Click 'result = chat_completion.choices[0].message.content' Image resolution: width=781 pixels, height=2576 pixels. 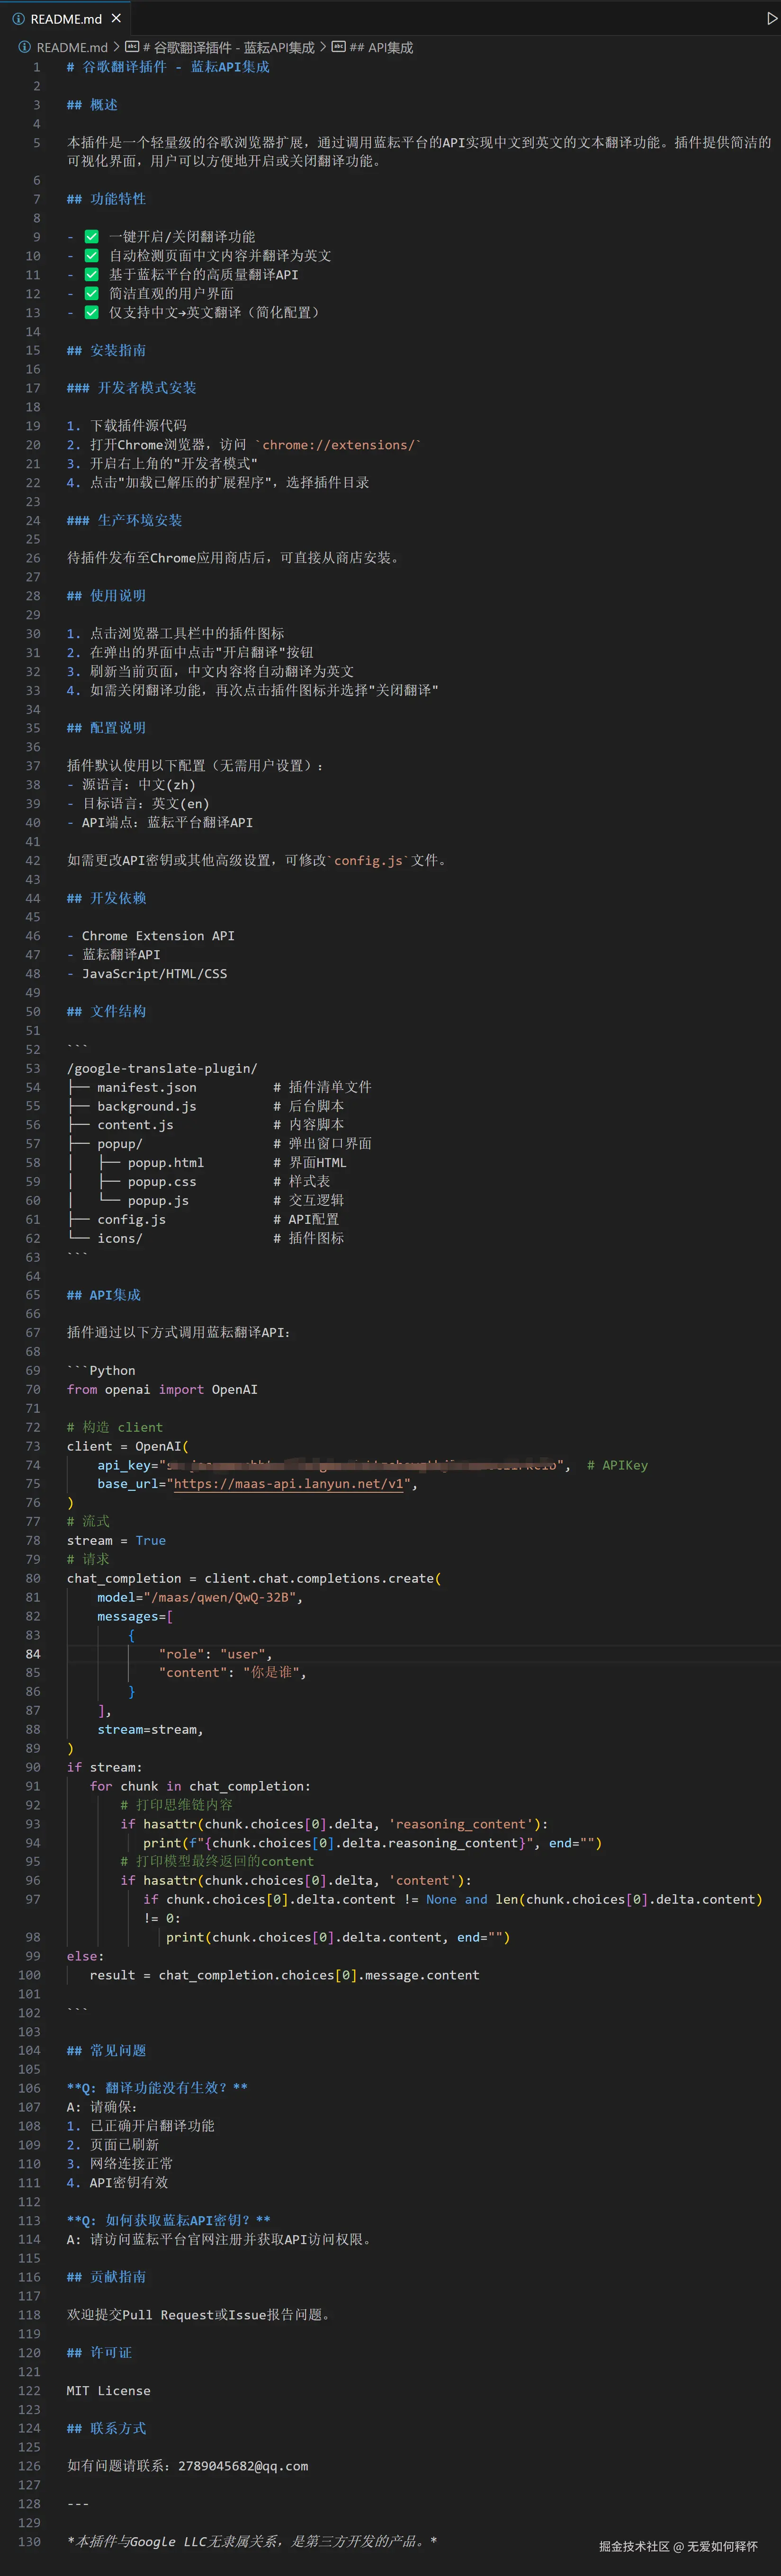click(284, 1975)
